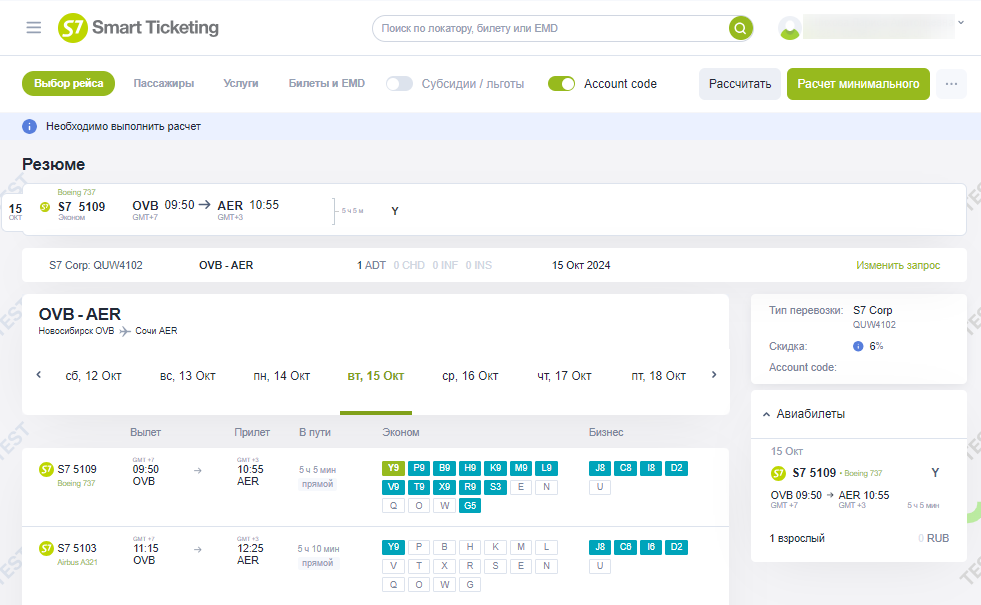Open the hamburger navigation menu
The height and width of the screenshot is (605, 981).
click(34, 28)
